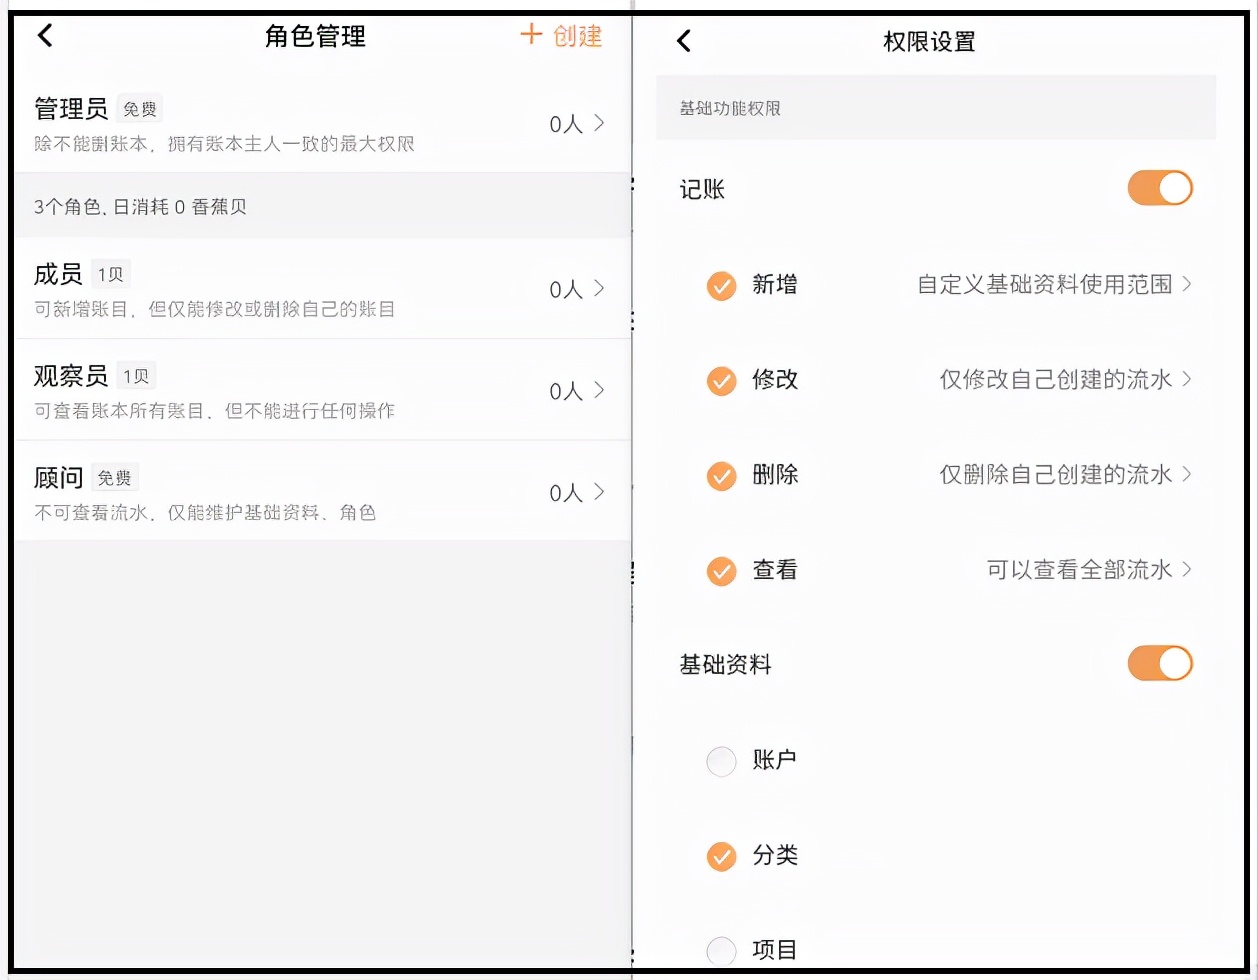Tap the checkmark icon beside 查看
This screenshot has height=980, width=1258.
coord(721,570)
